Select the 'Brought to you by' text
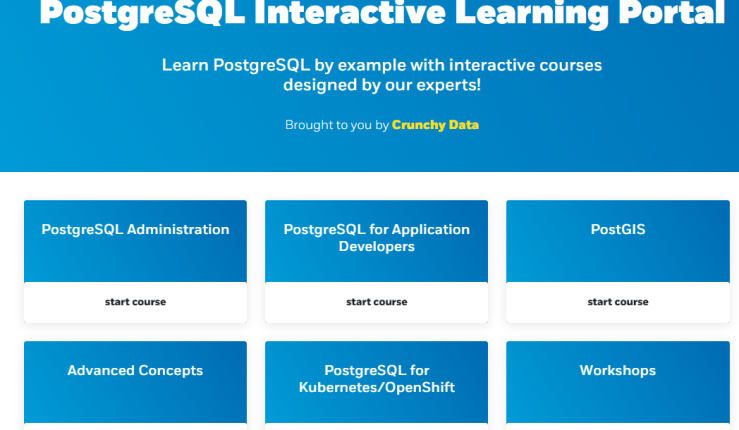 pos(337,125)
